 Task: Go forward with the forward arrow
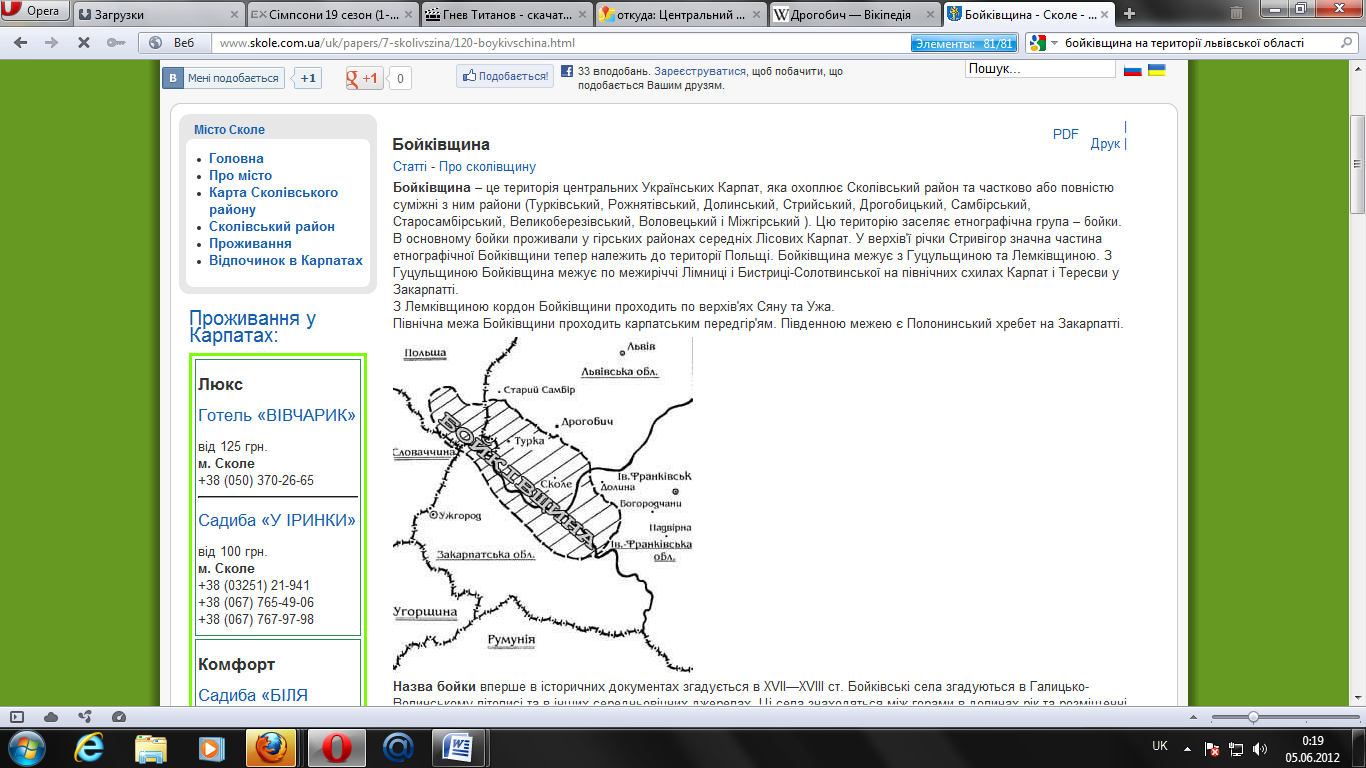[x=52, y=43]
